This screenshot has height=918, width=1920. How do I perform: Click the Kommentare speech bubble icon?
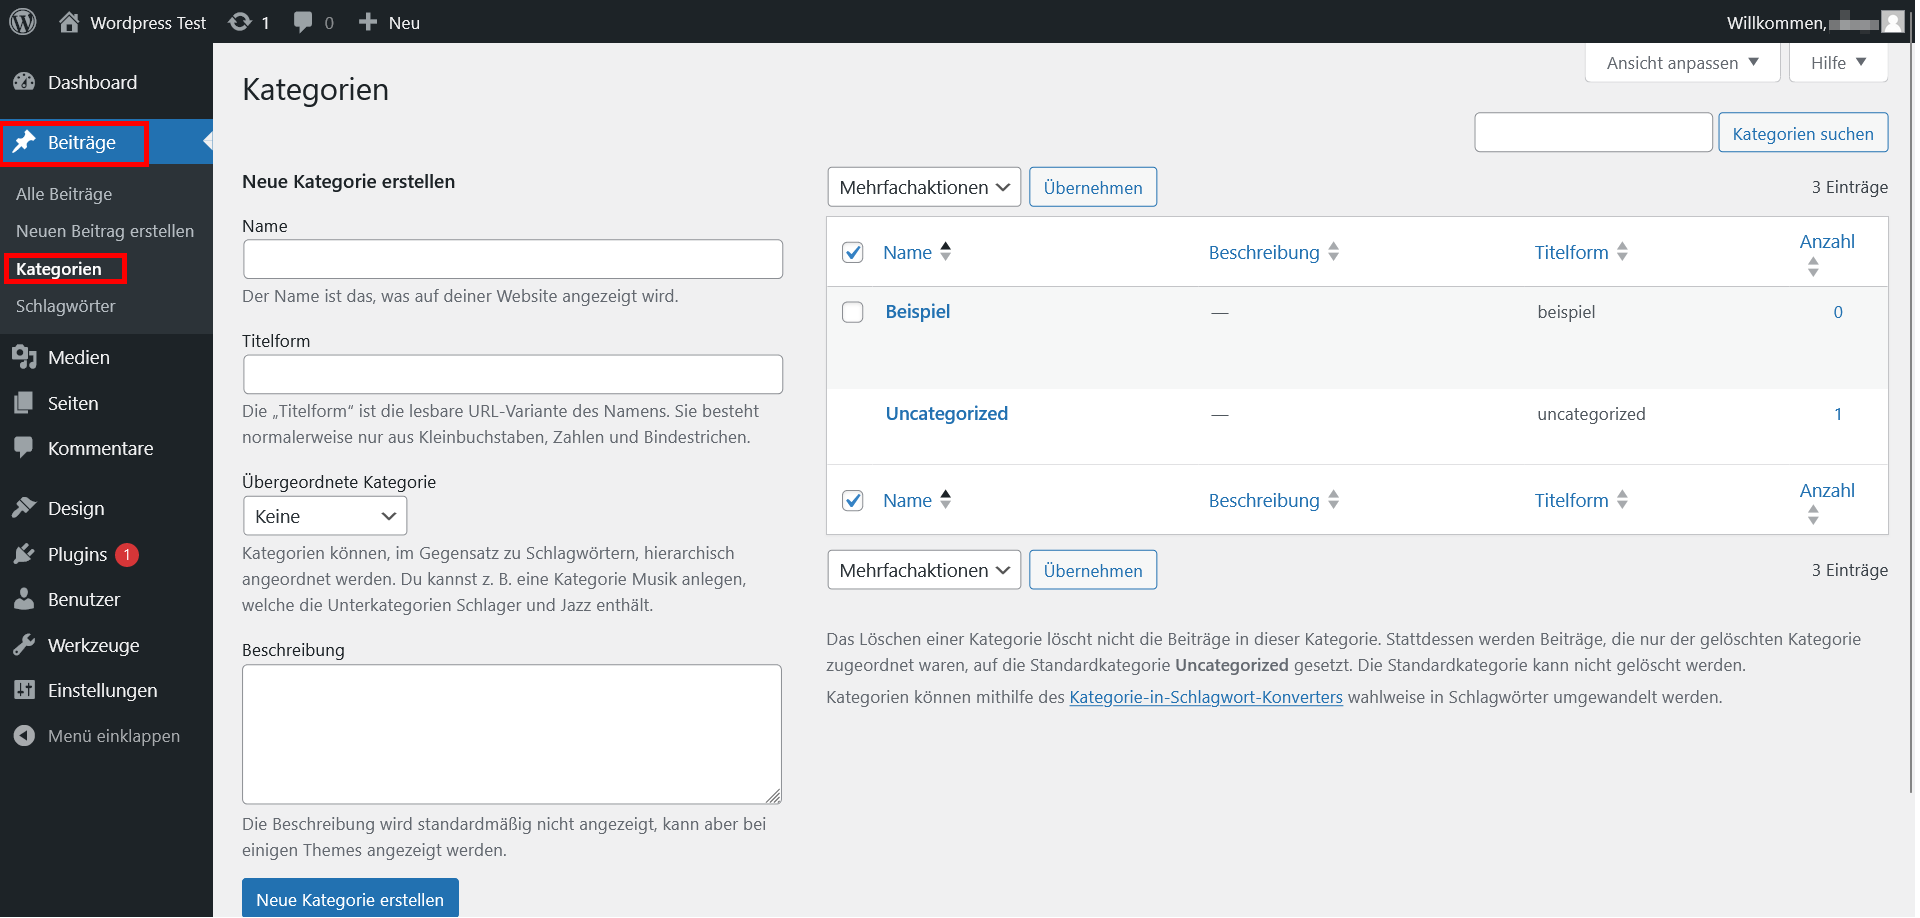(24, 448)
